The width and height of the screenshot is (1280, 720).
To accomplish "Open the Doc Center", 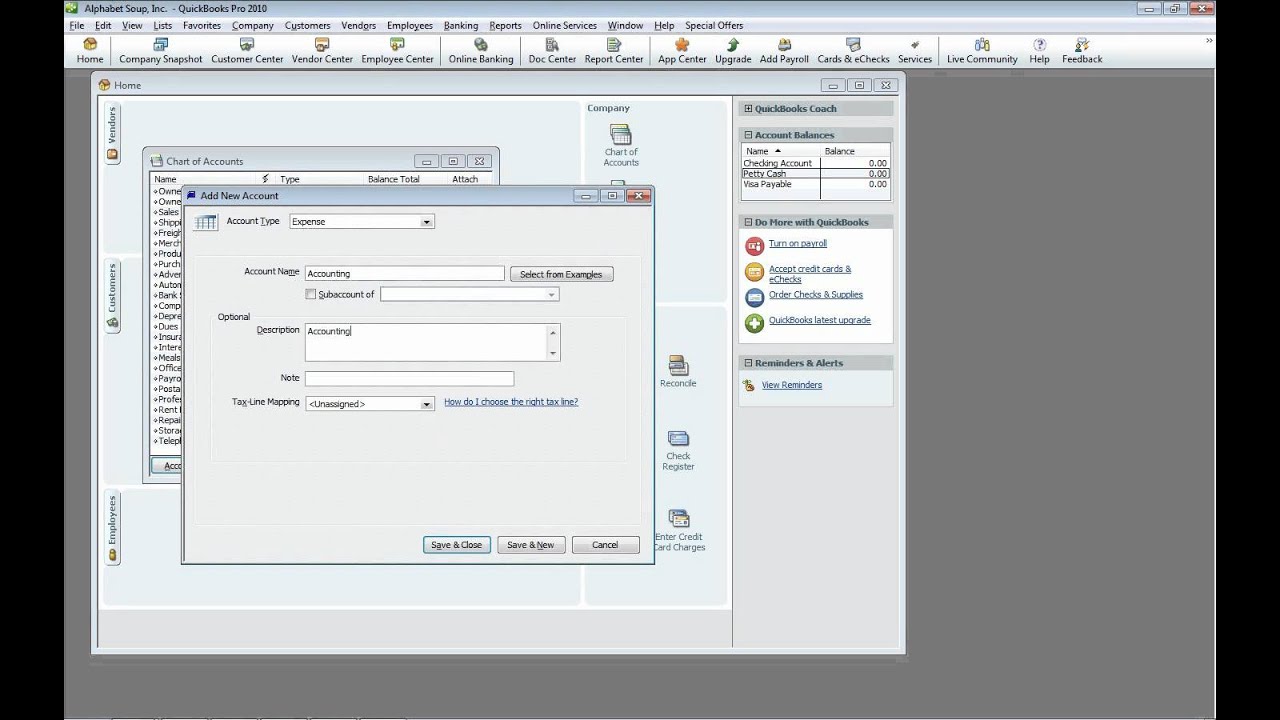I will click(x=552, y=51).
